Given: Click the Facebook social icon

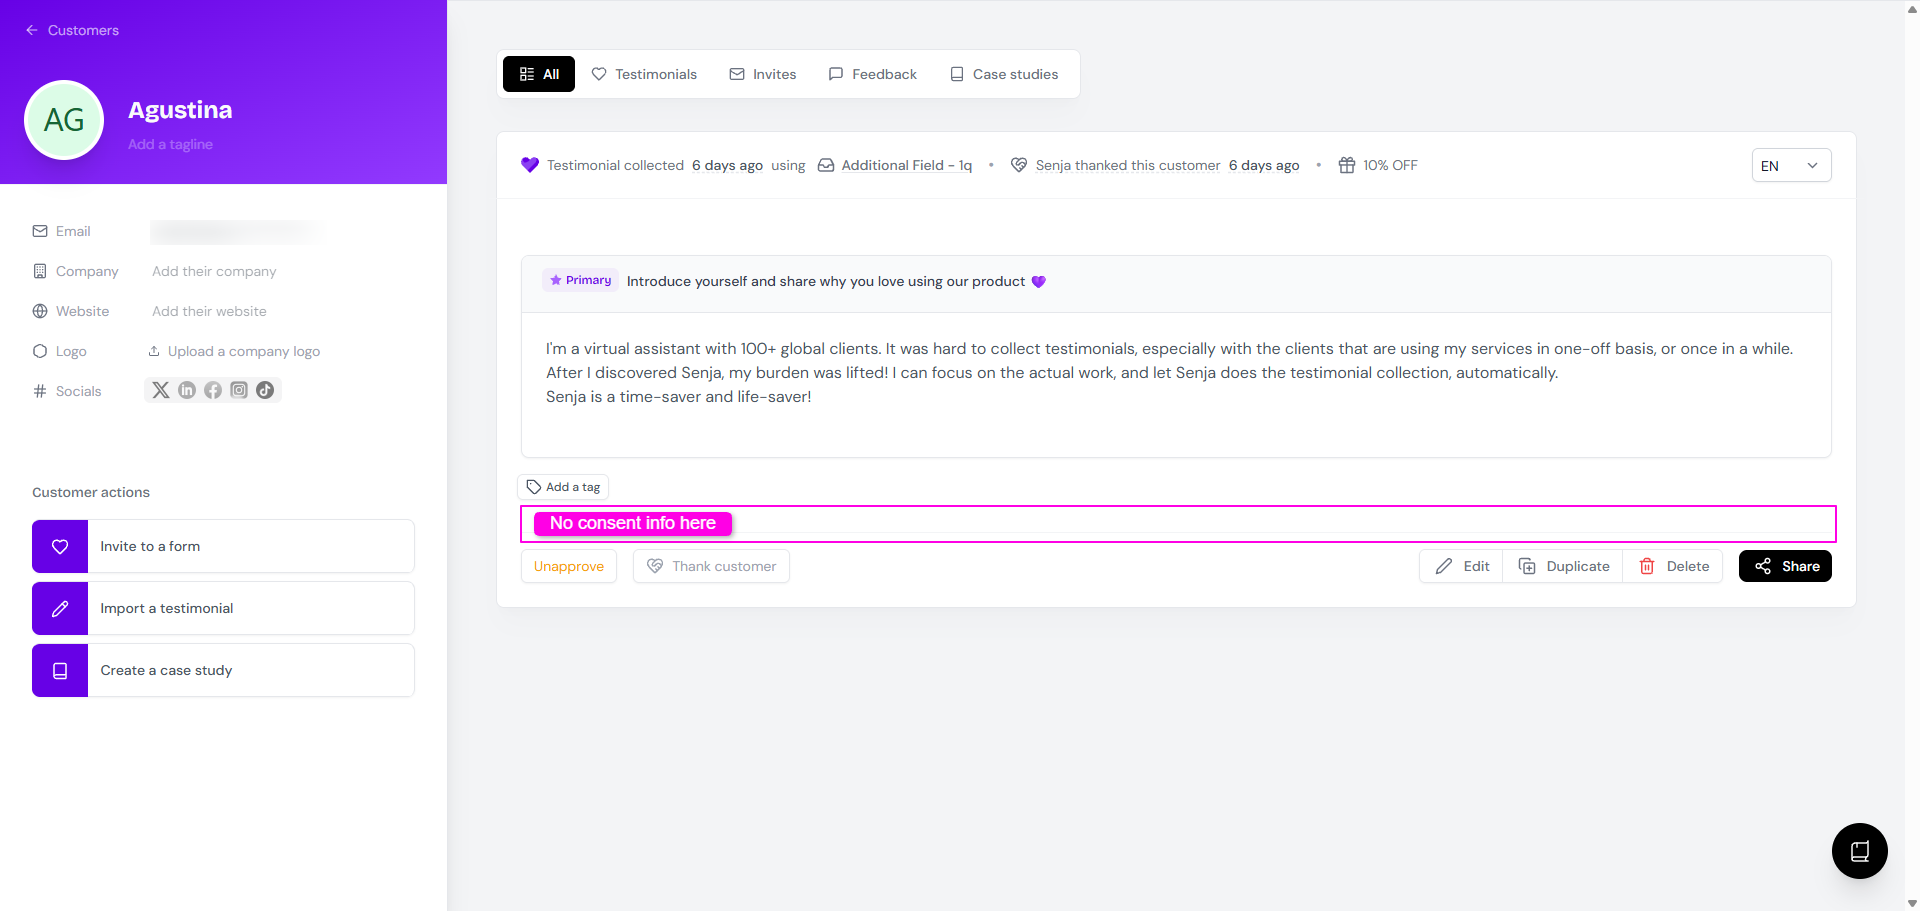Looking at the screenshot, I should 213,390.
